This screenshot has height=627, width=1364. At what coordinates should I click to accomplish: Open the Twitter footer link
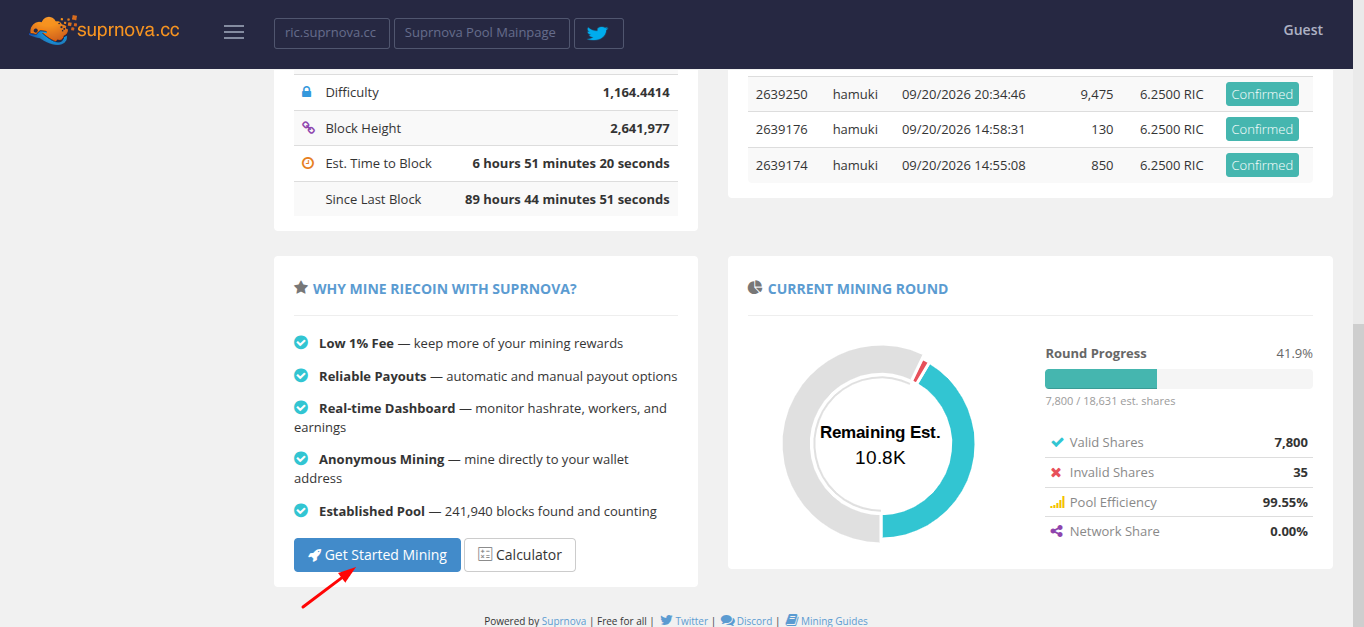tap(684, 621)
